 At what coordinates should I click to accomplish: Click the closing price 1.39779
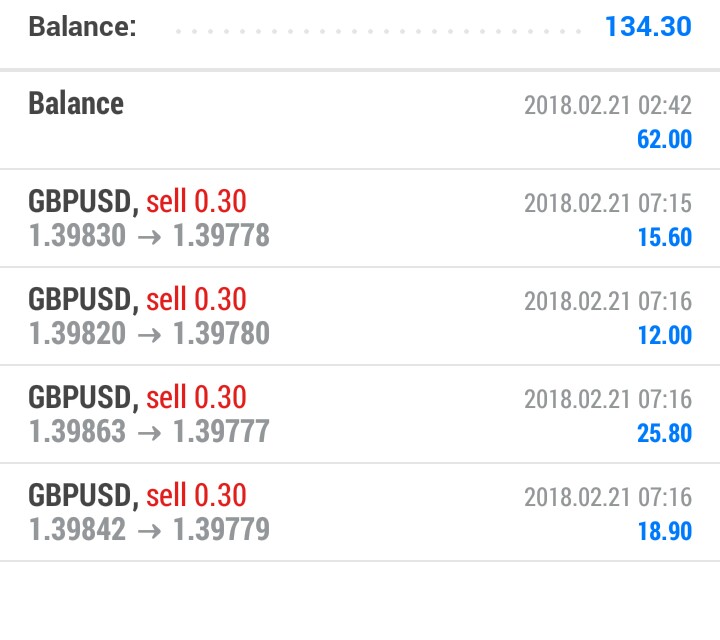tap(221, 529)
